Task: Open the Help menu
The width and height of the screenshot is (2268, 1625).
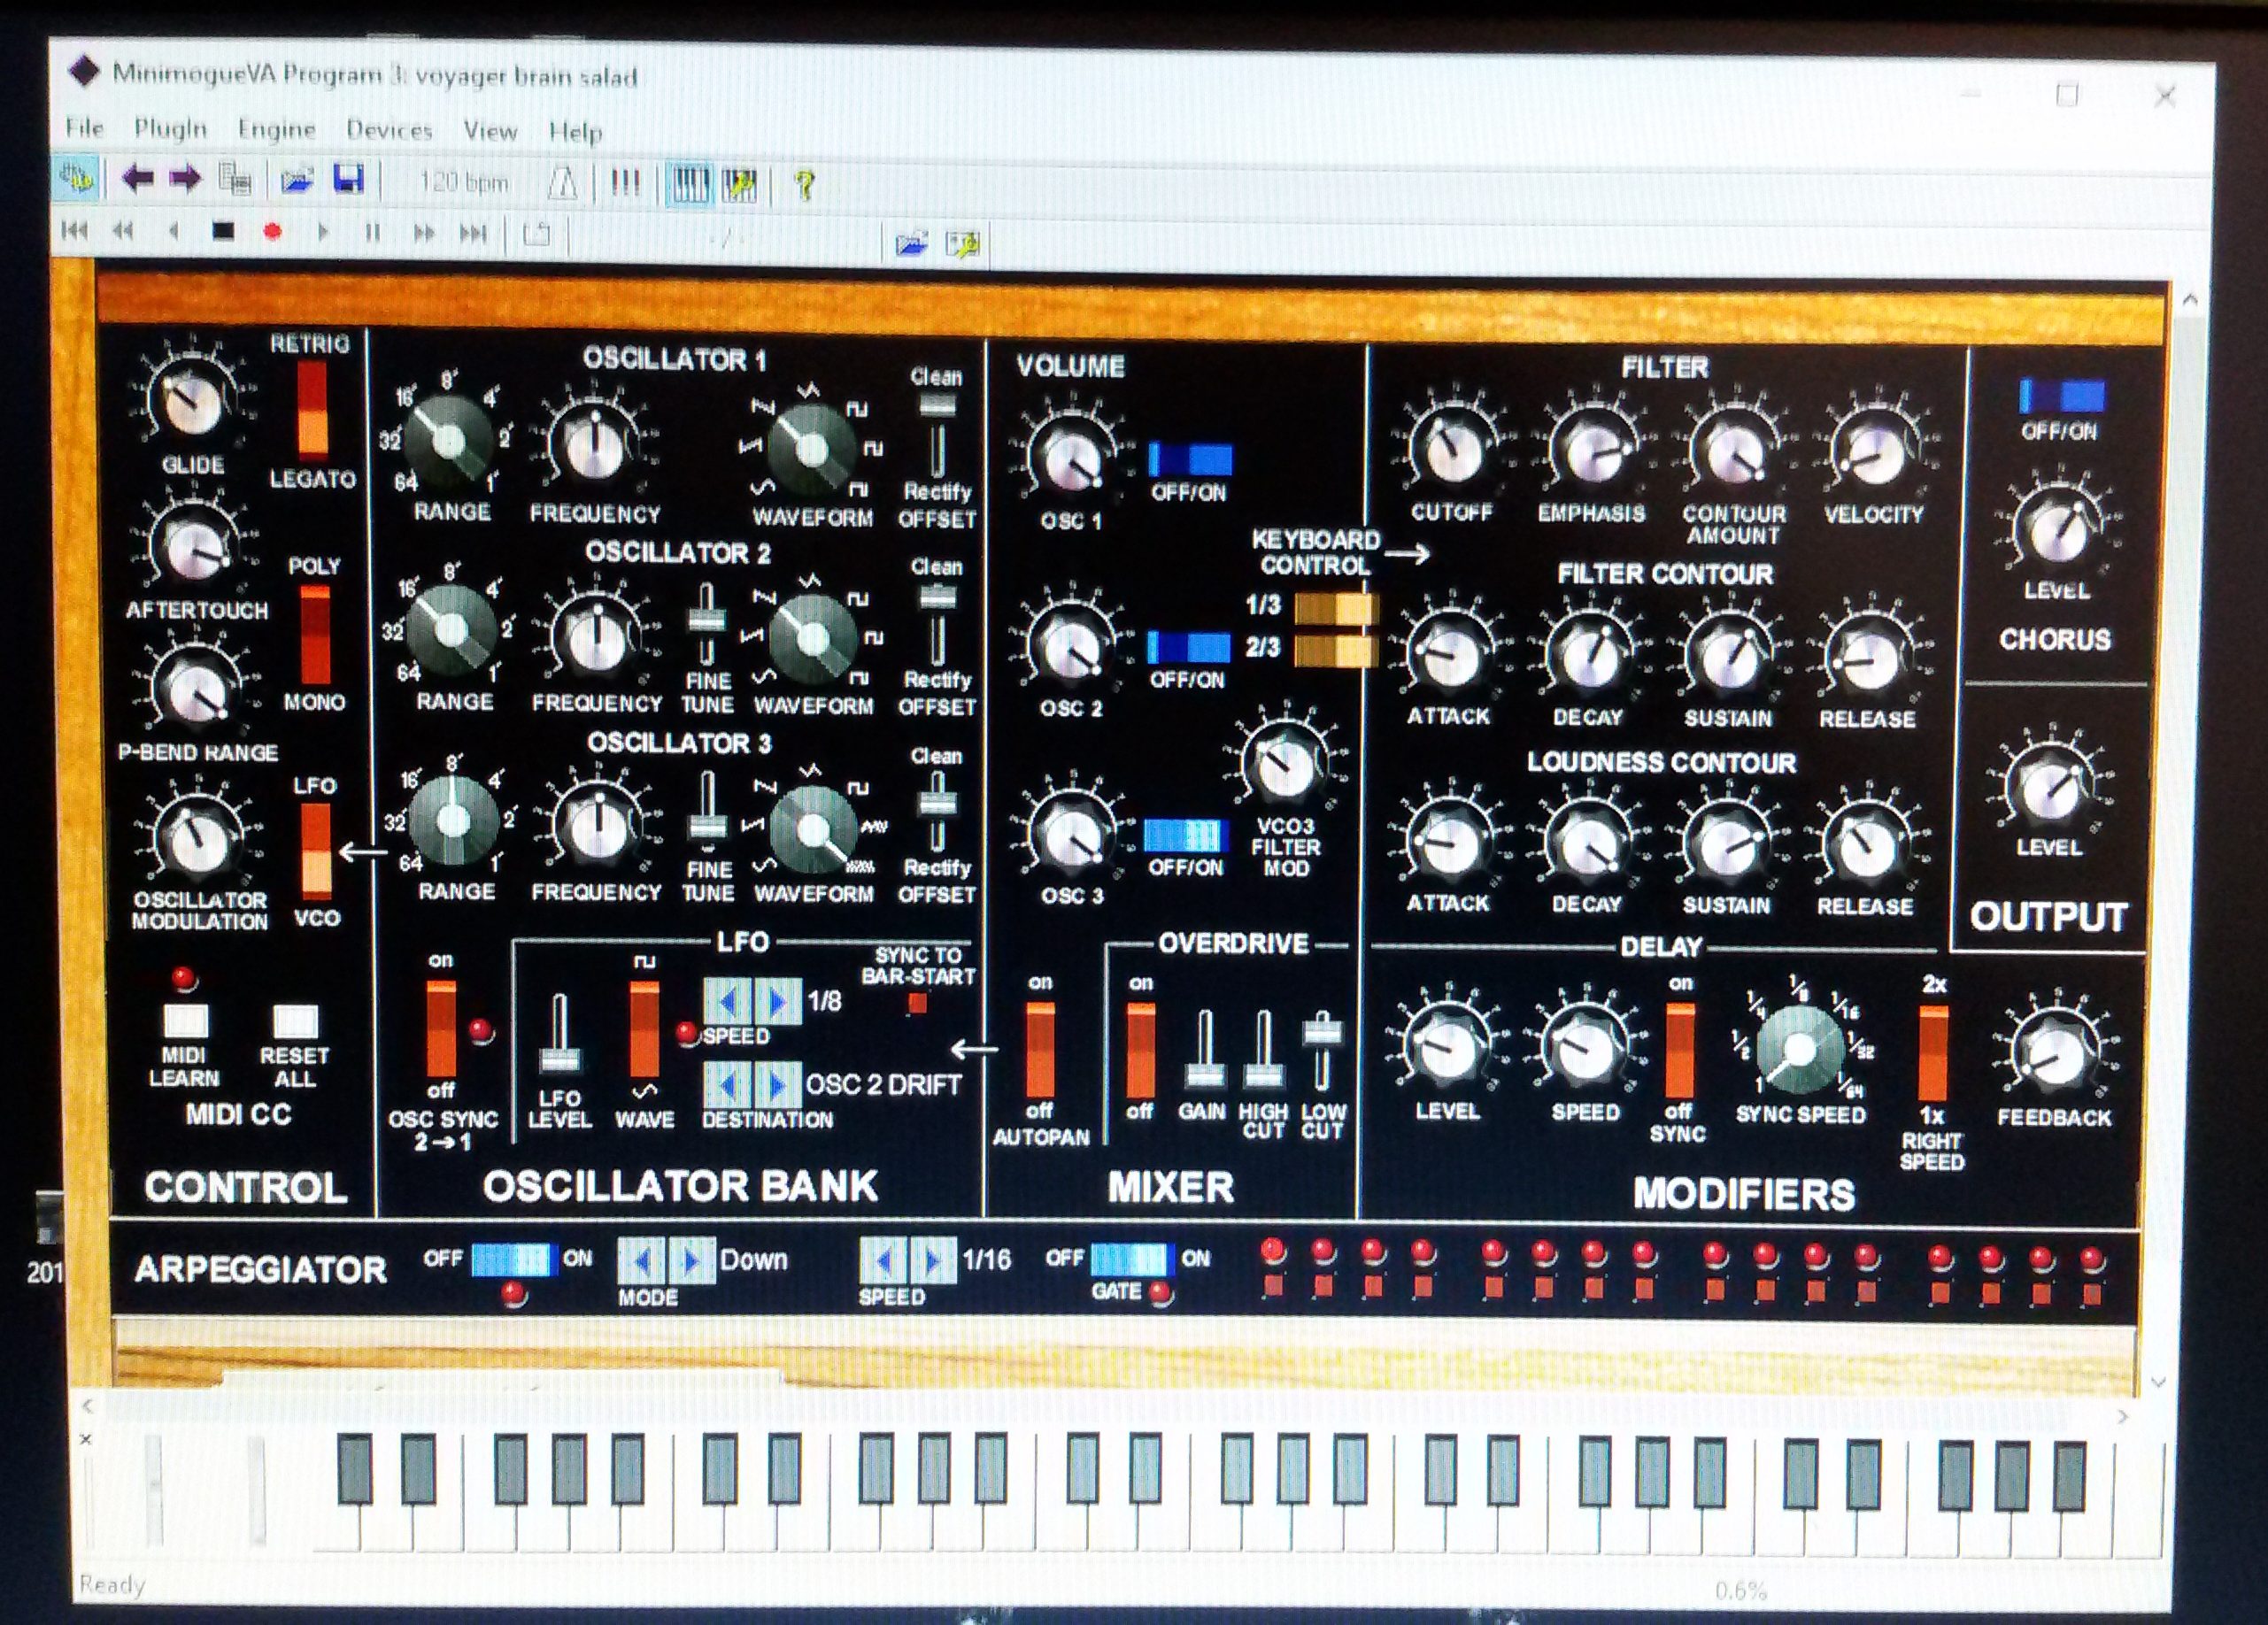Action: coord(575,132)
